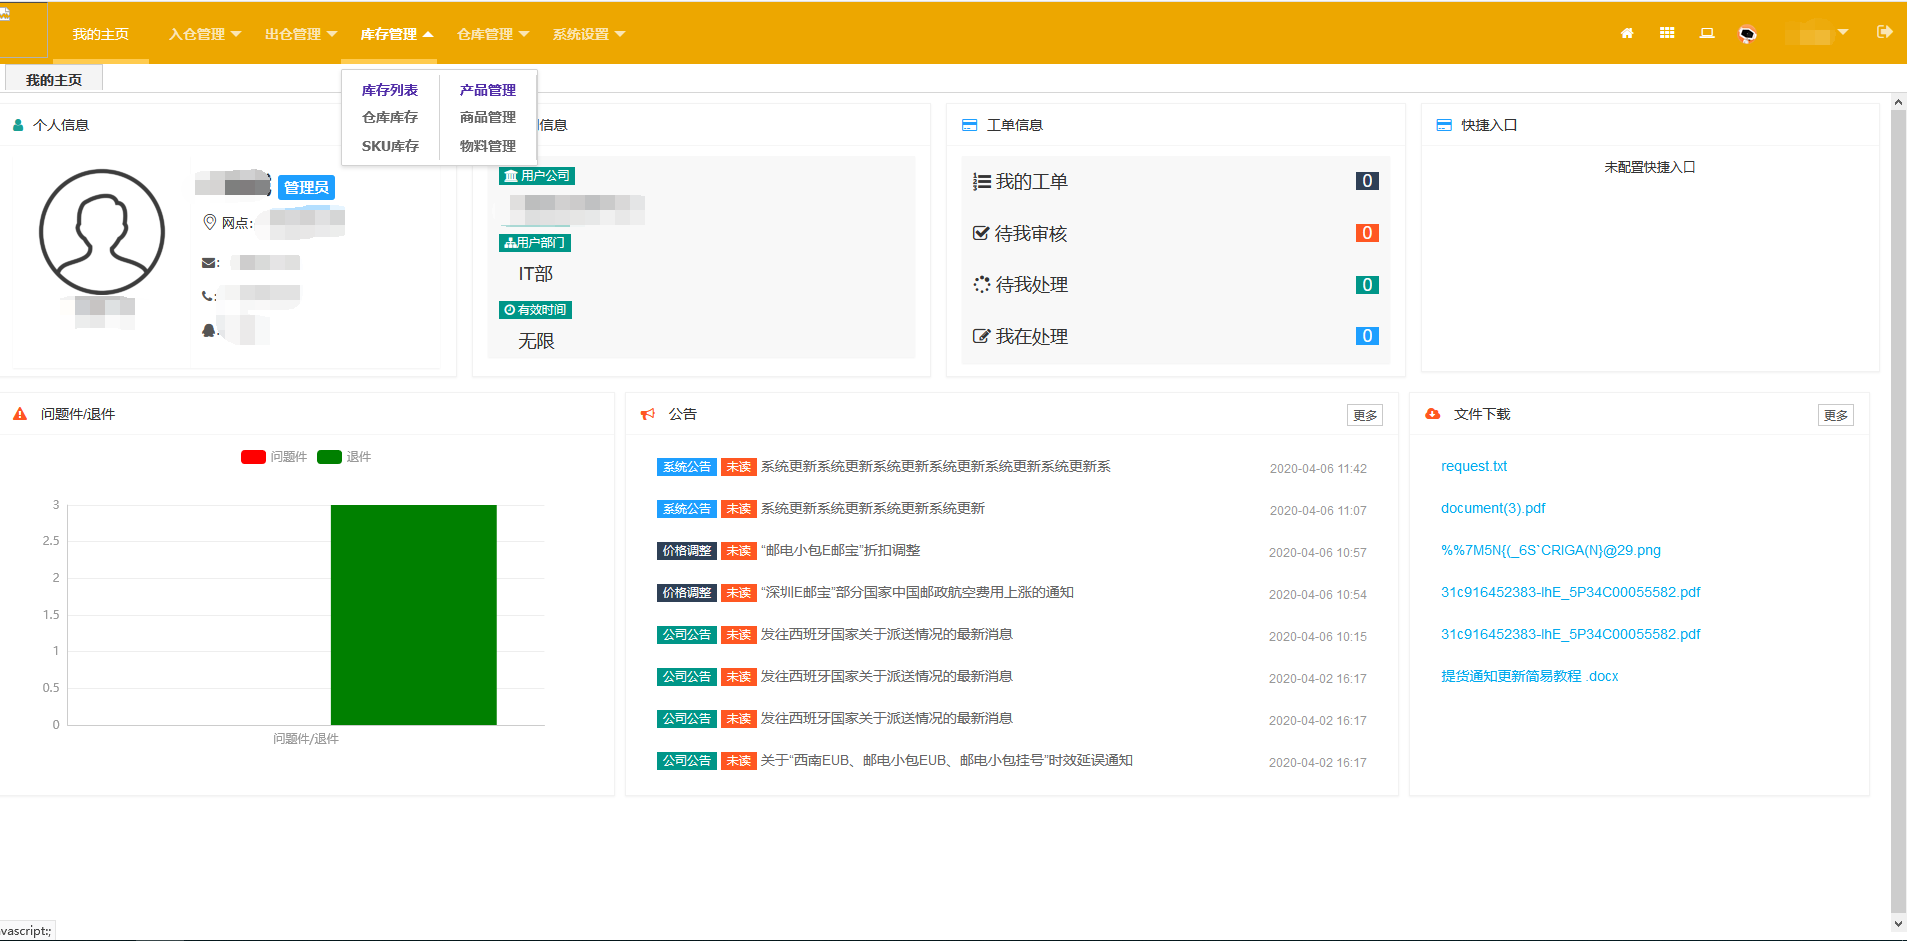
Task: Click the page scrollbar up arrow
Action: pyautogui.click(x=1898, y=102)
